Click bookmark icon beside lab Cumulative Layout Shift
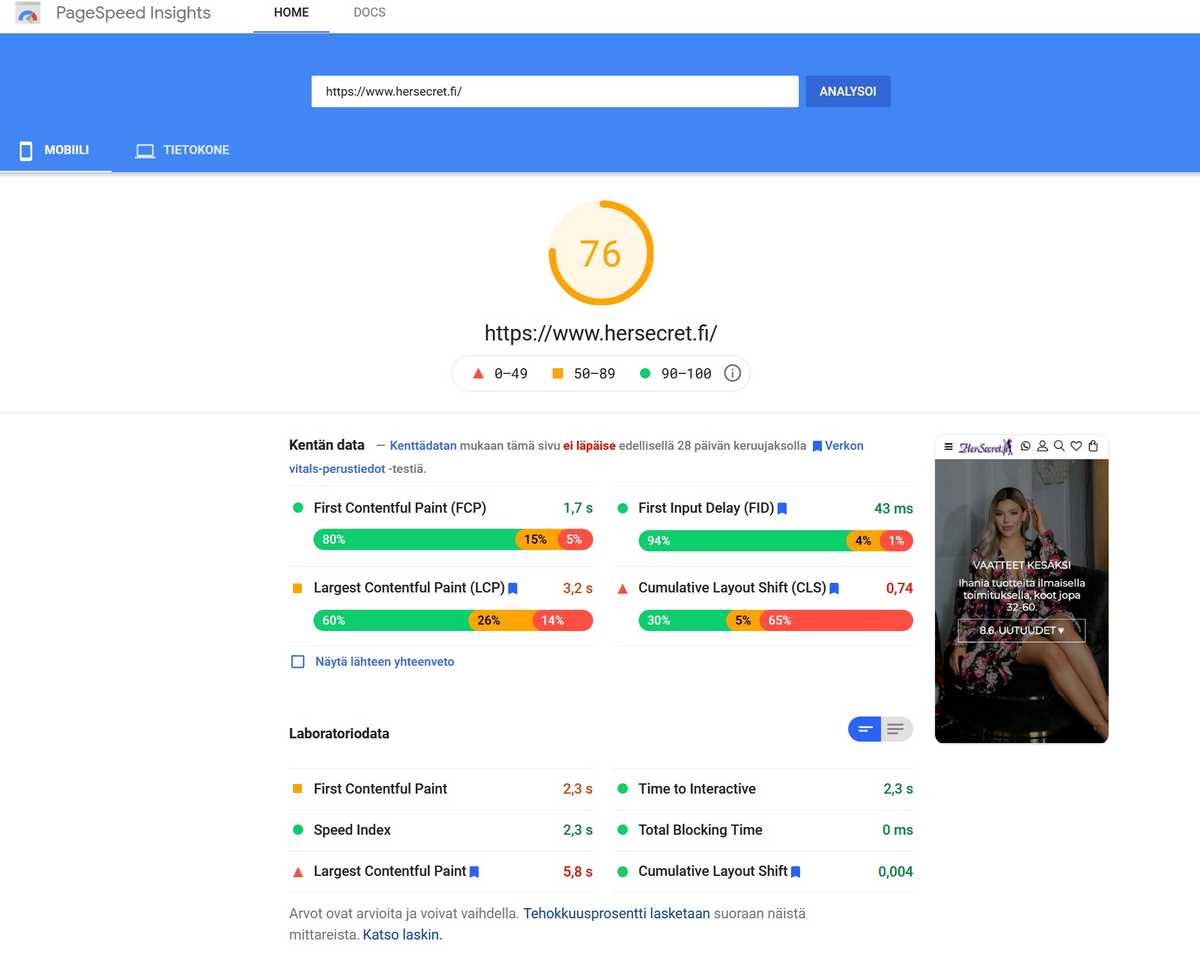1200x961 pixels. pyautogui.click(x=795, y=872)
